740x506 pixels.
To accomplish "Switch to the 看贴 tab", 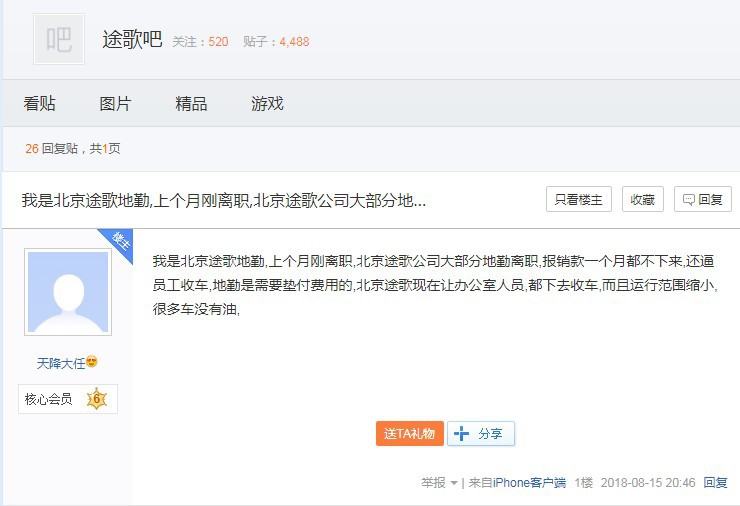I will (40, 104).
